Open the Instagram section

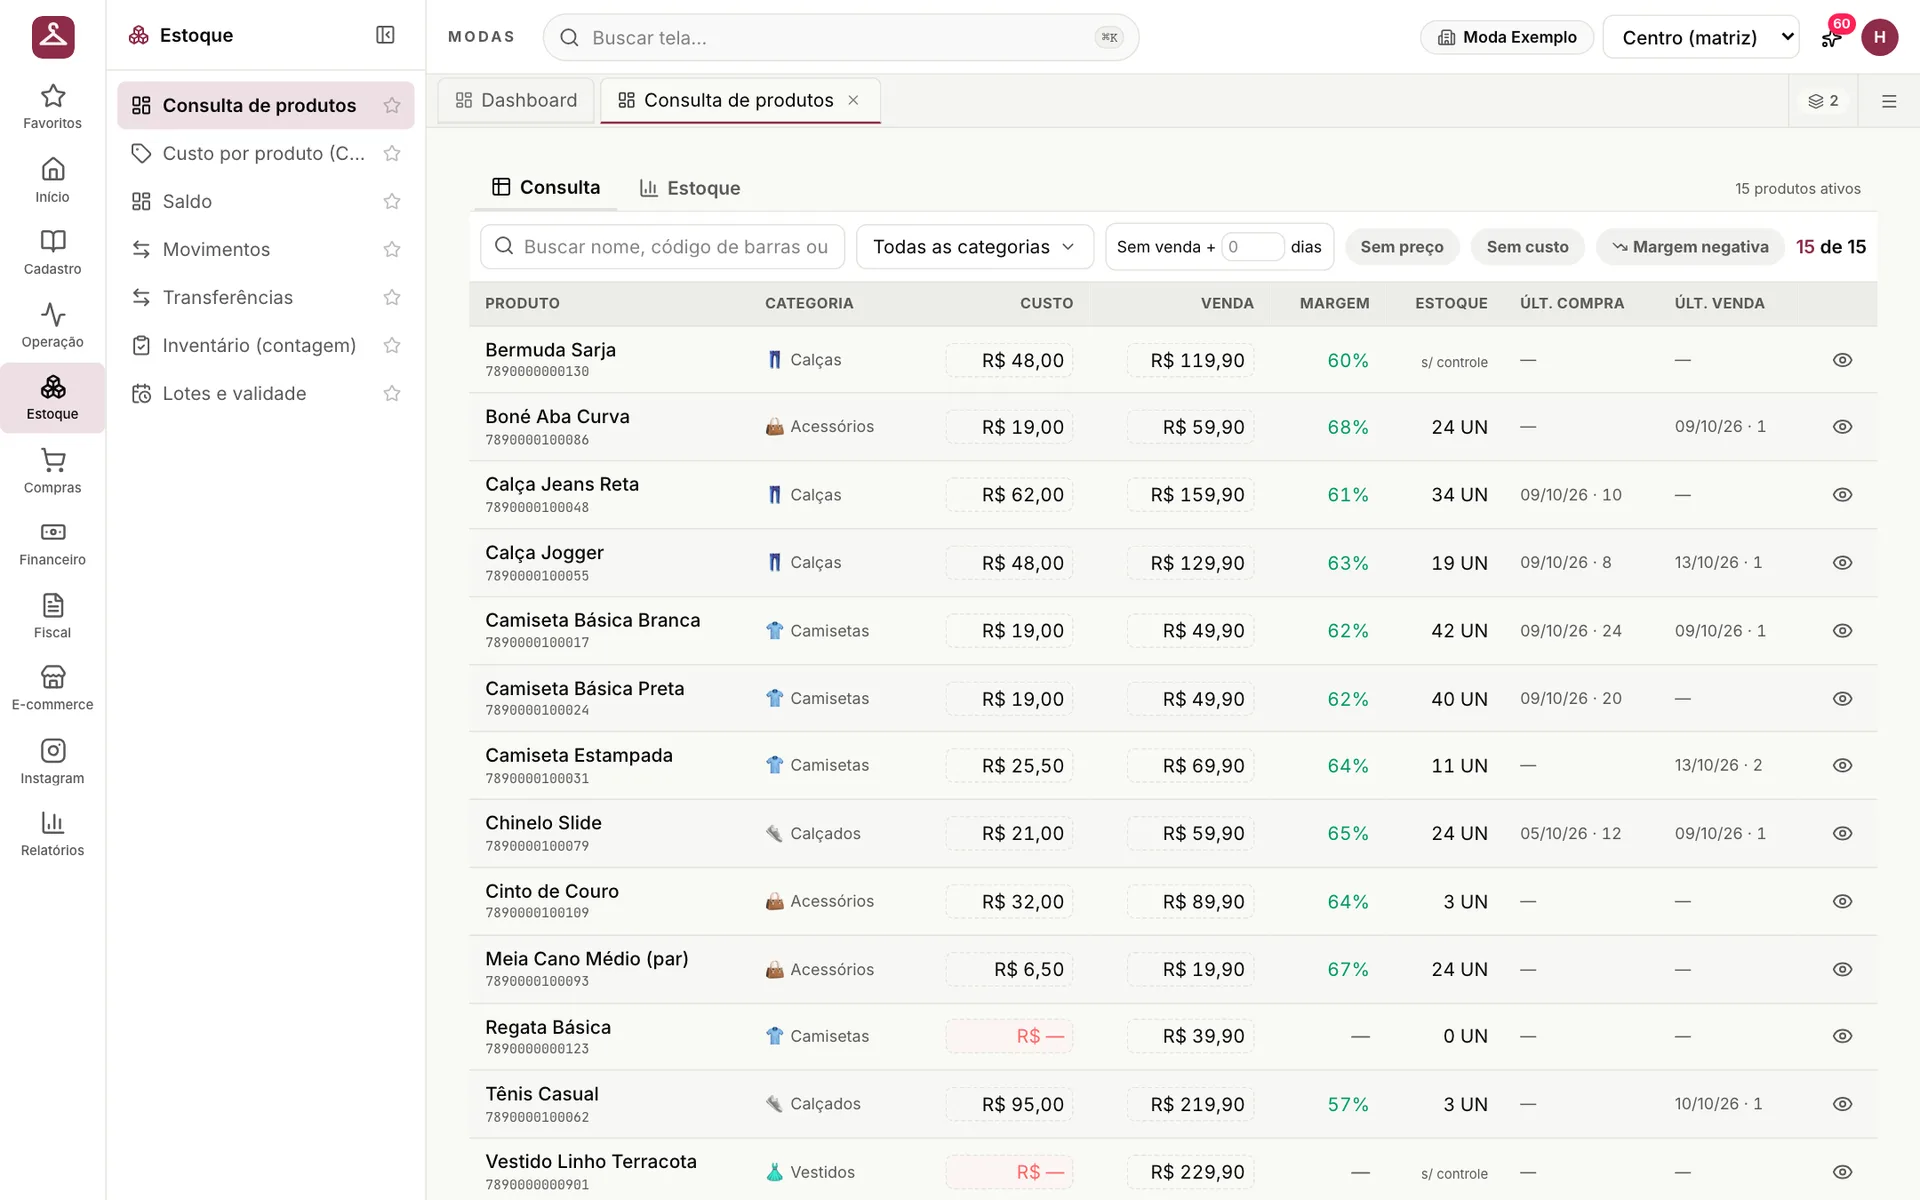[x=52, y=762]
